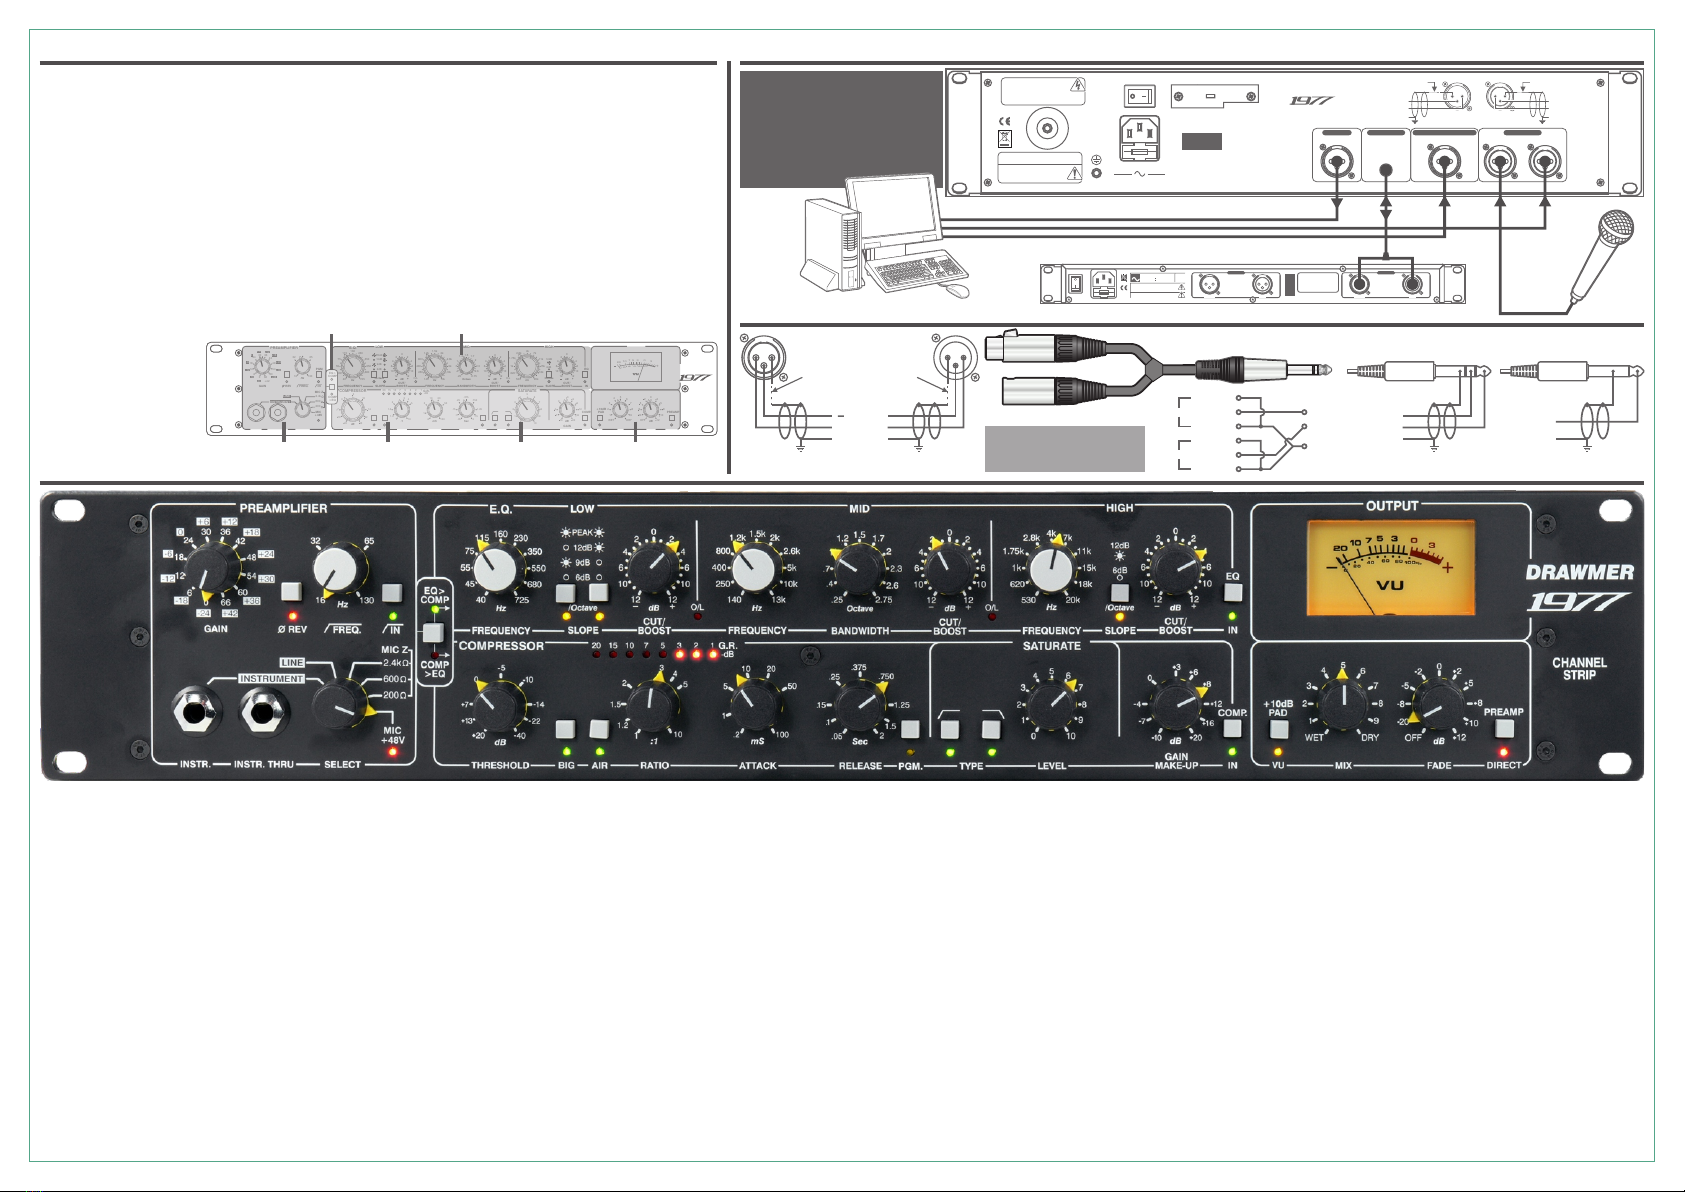Click the preamplifier GAIN knob
Screen dimensions: 1685x1192
pos(211,569)
